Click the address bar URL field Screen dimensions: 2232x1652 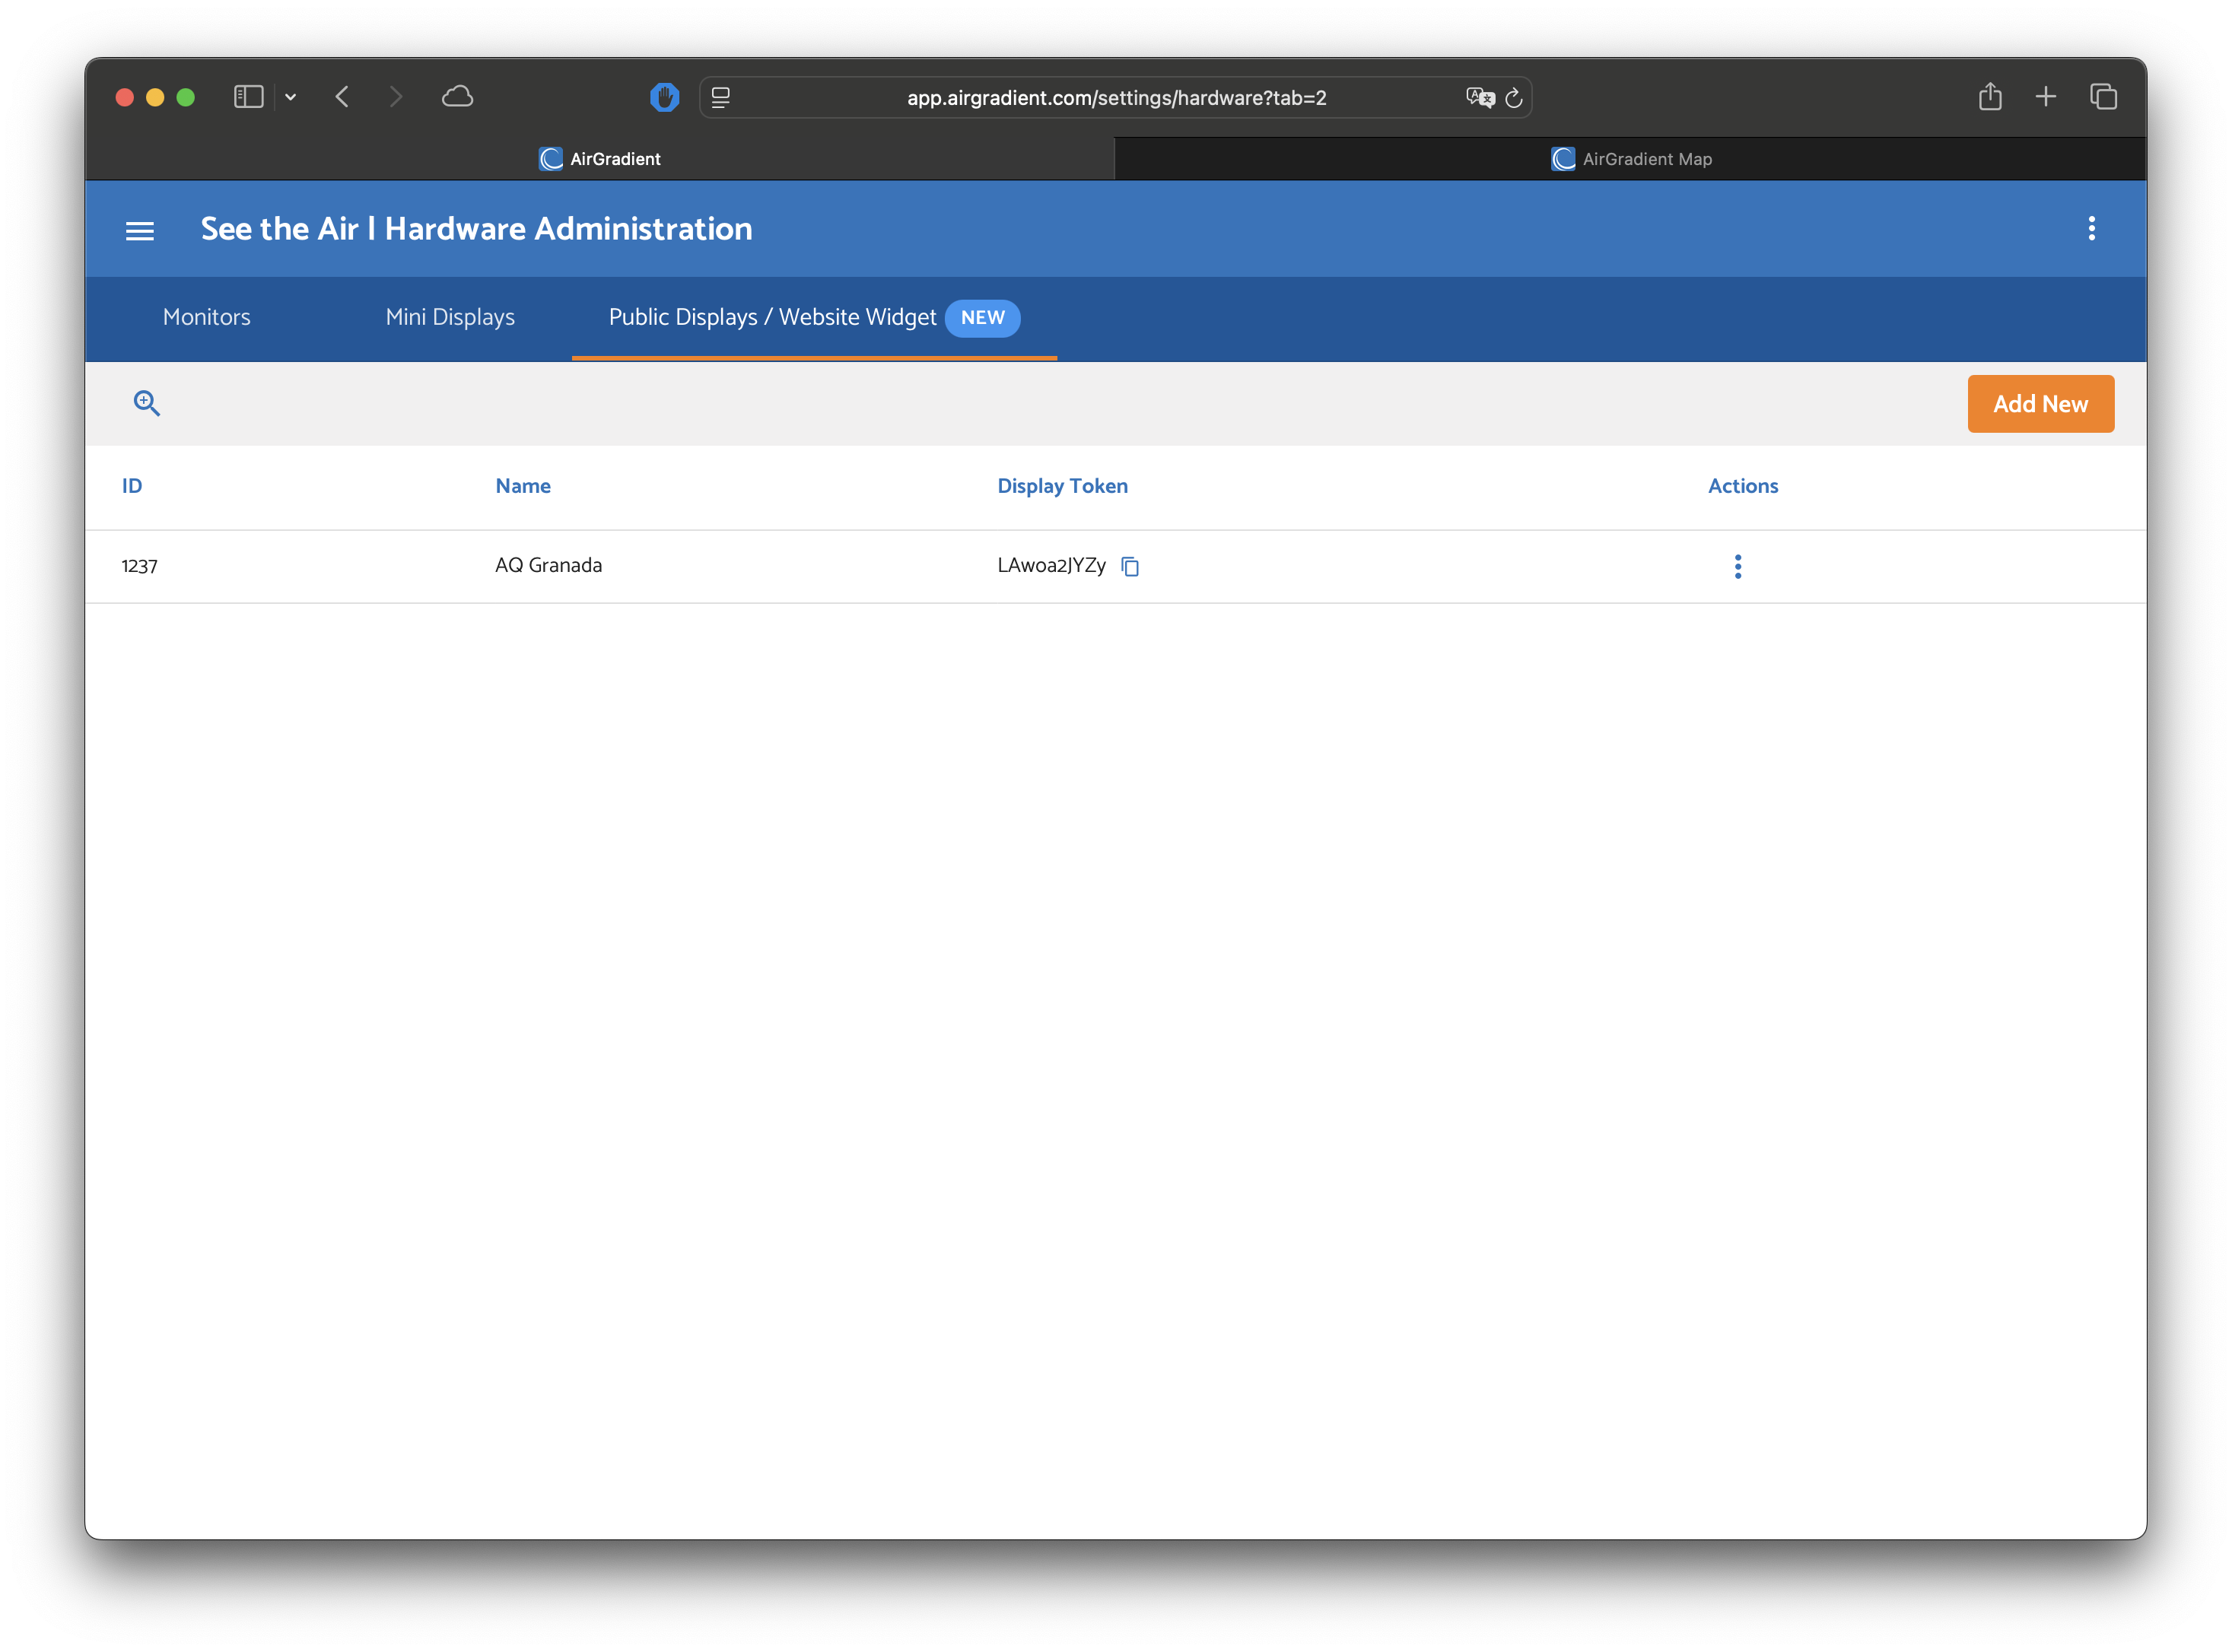(1116, 98)
